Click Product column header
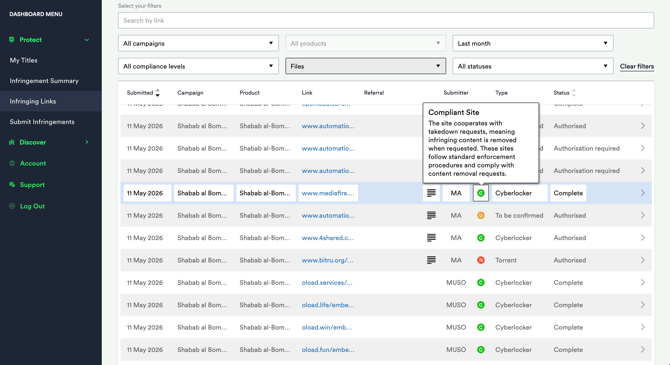 pyautogui.click(x=249, y=93)
